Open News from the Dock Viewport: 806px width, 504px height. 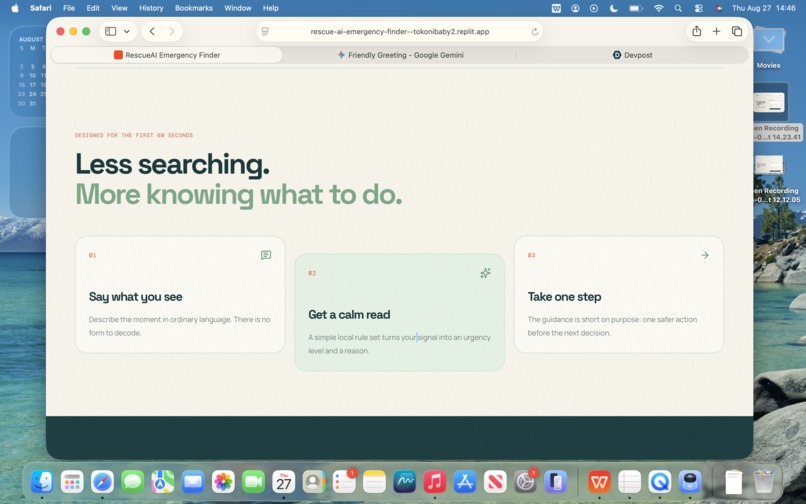point(495,482)
